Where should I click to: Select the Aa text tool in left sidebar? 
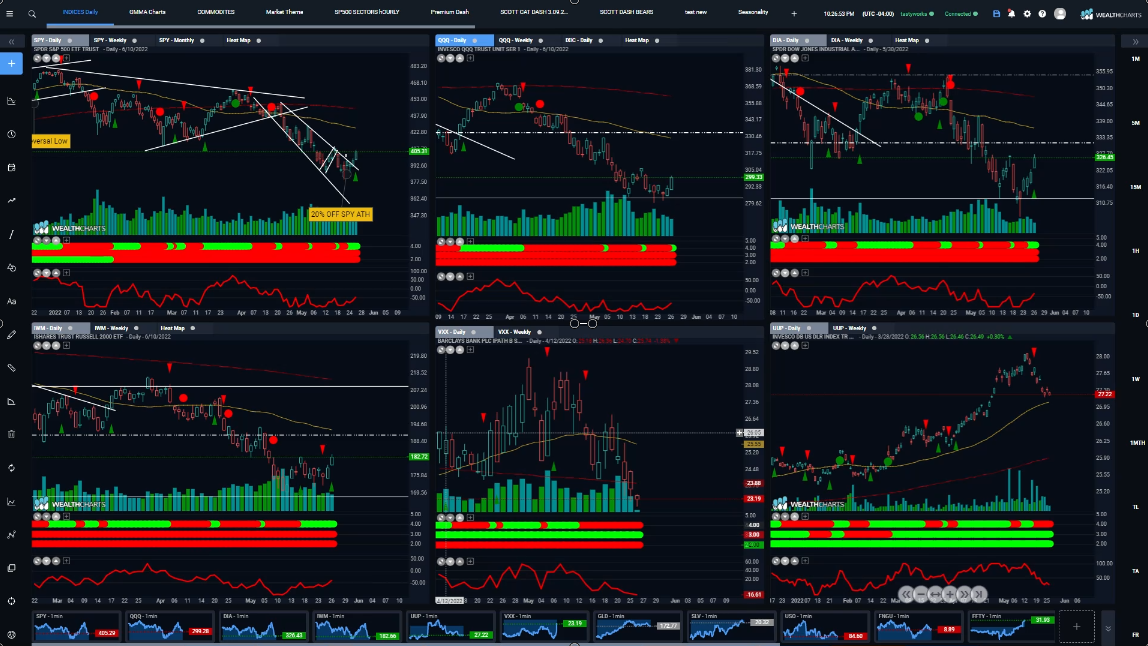tap(12, 301)
